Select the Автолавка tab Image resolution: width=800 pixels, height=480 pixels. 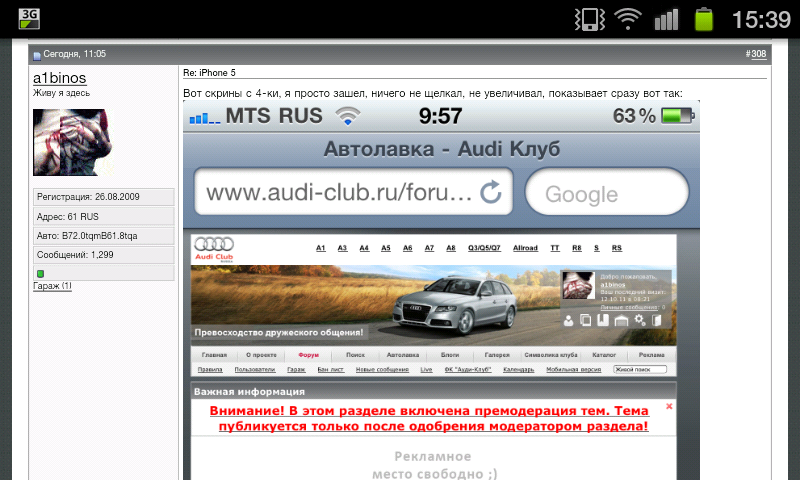pyautogui.click(x=403, y=355)
